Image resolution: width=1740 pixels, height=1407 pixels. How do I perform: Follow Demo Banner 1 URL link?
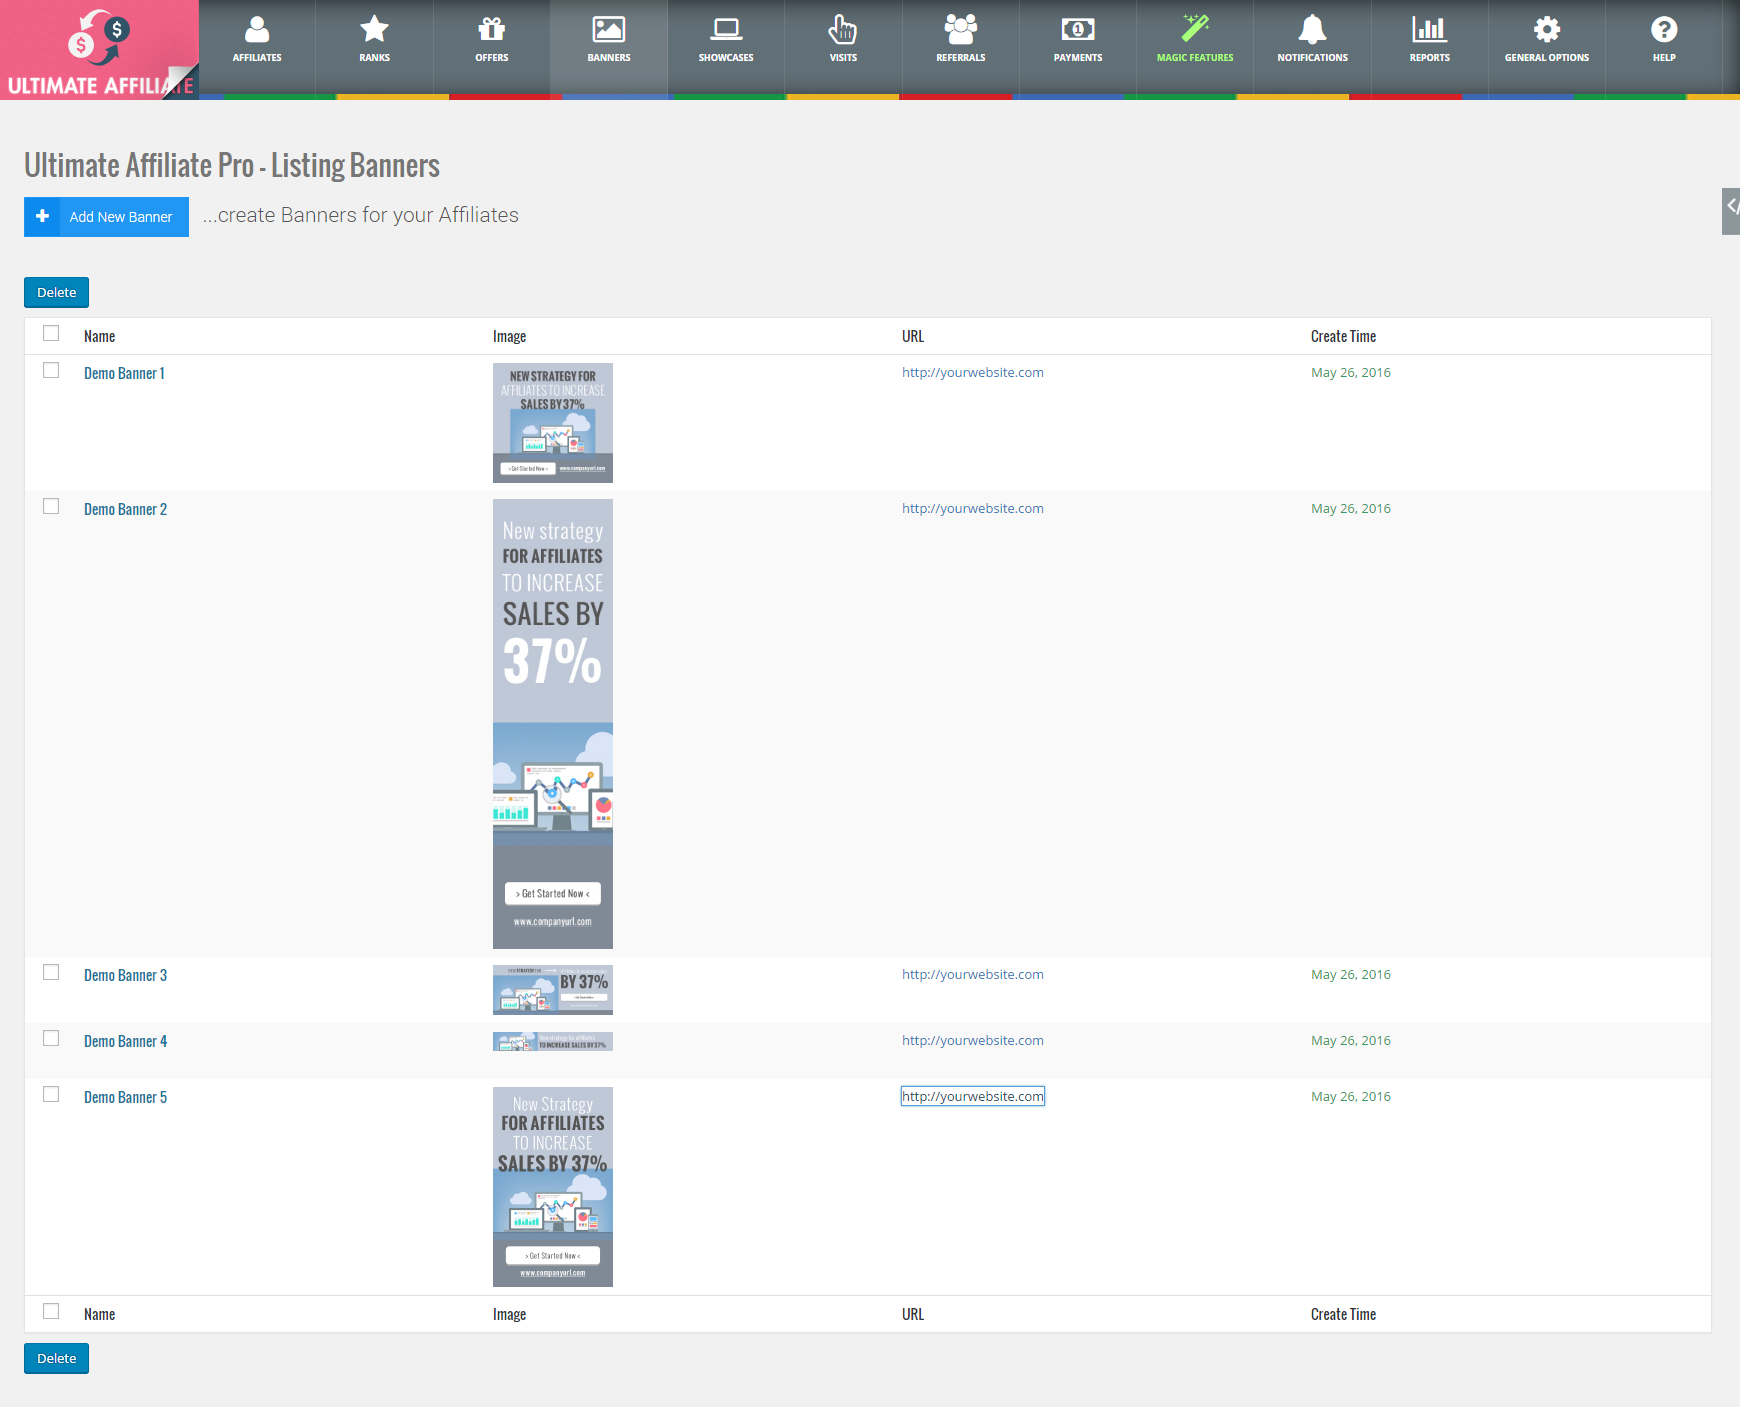(x=972, y=372)
